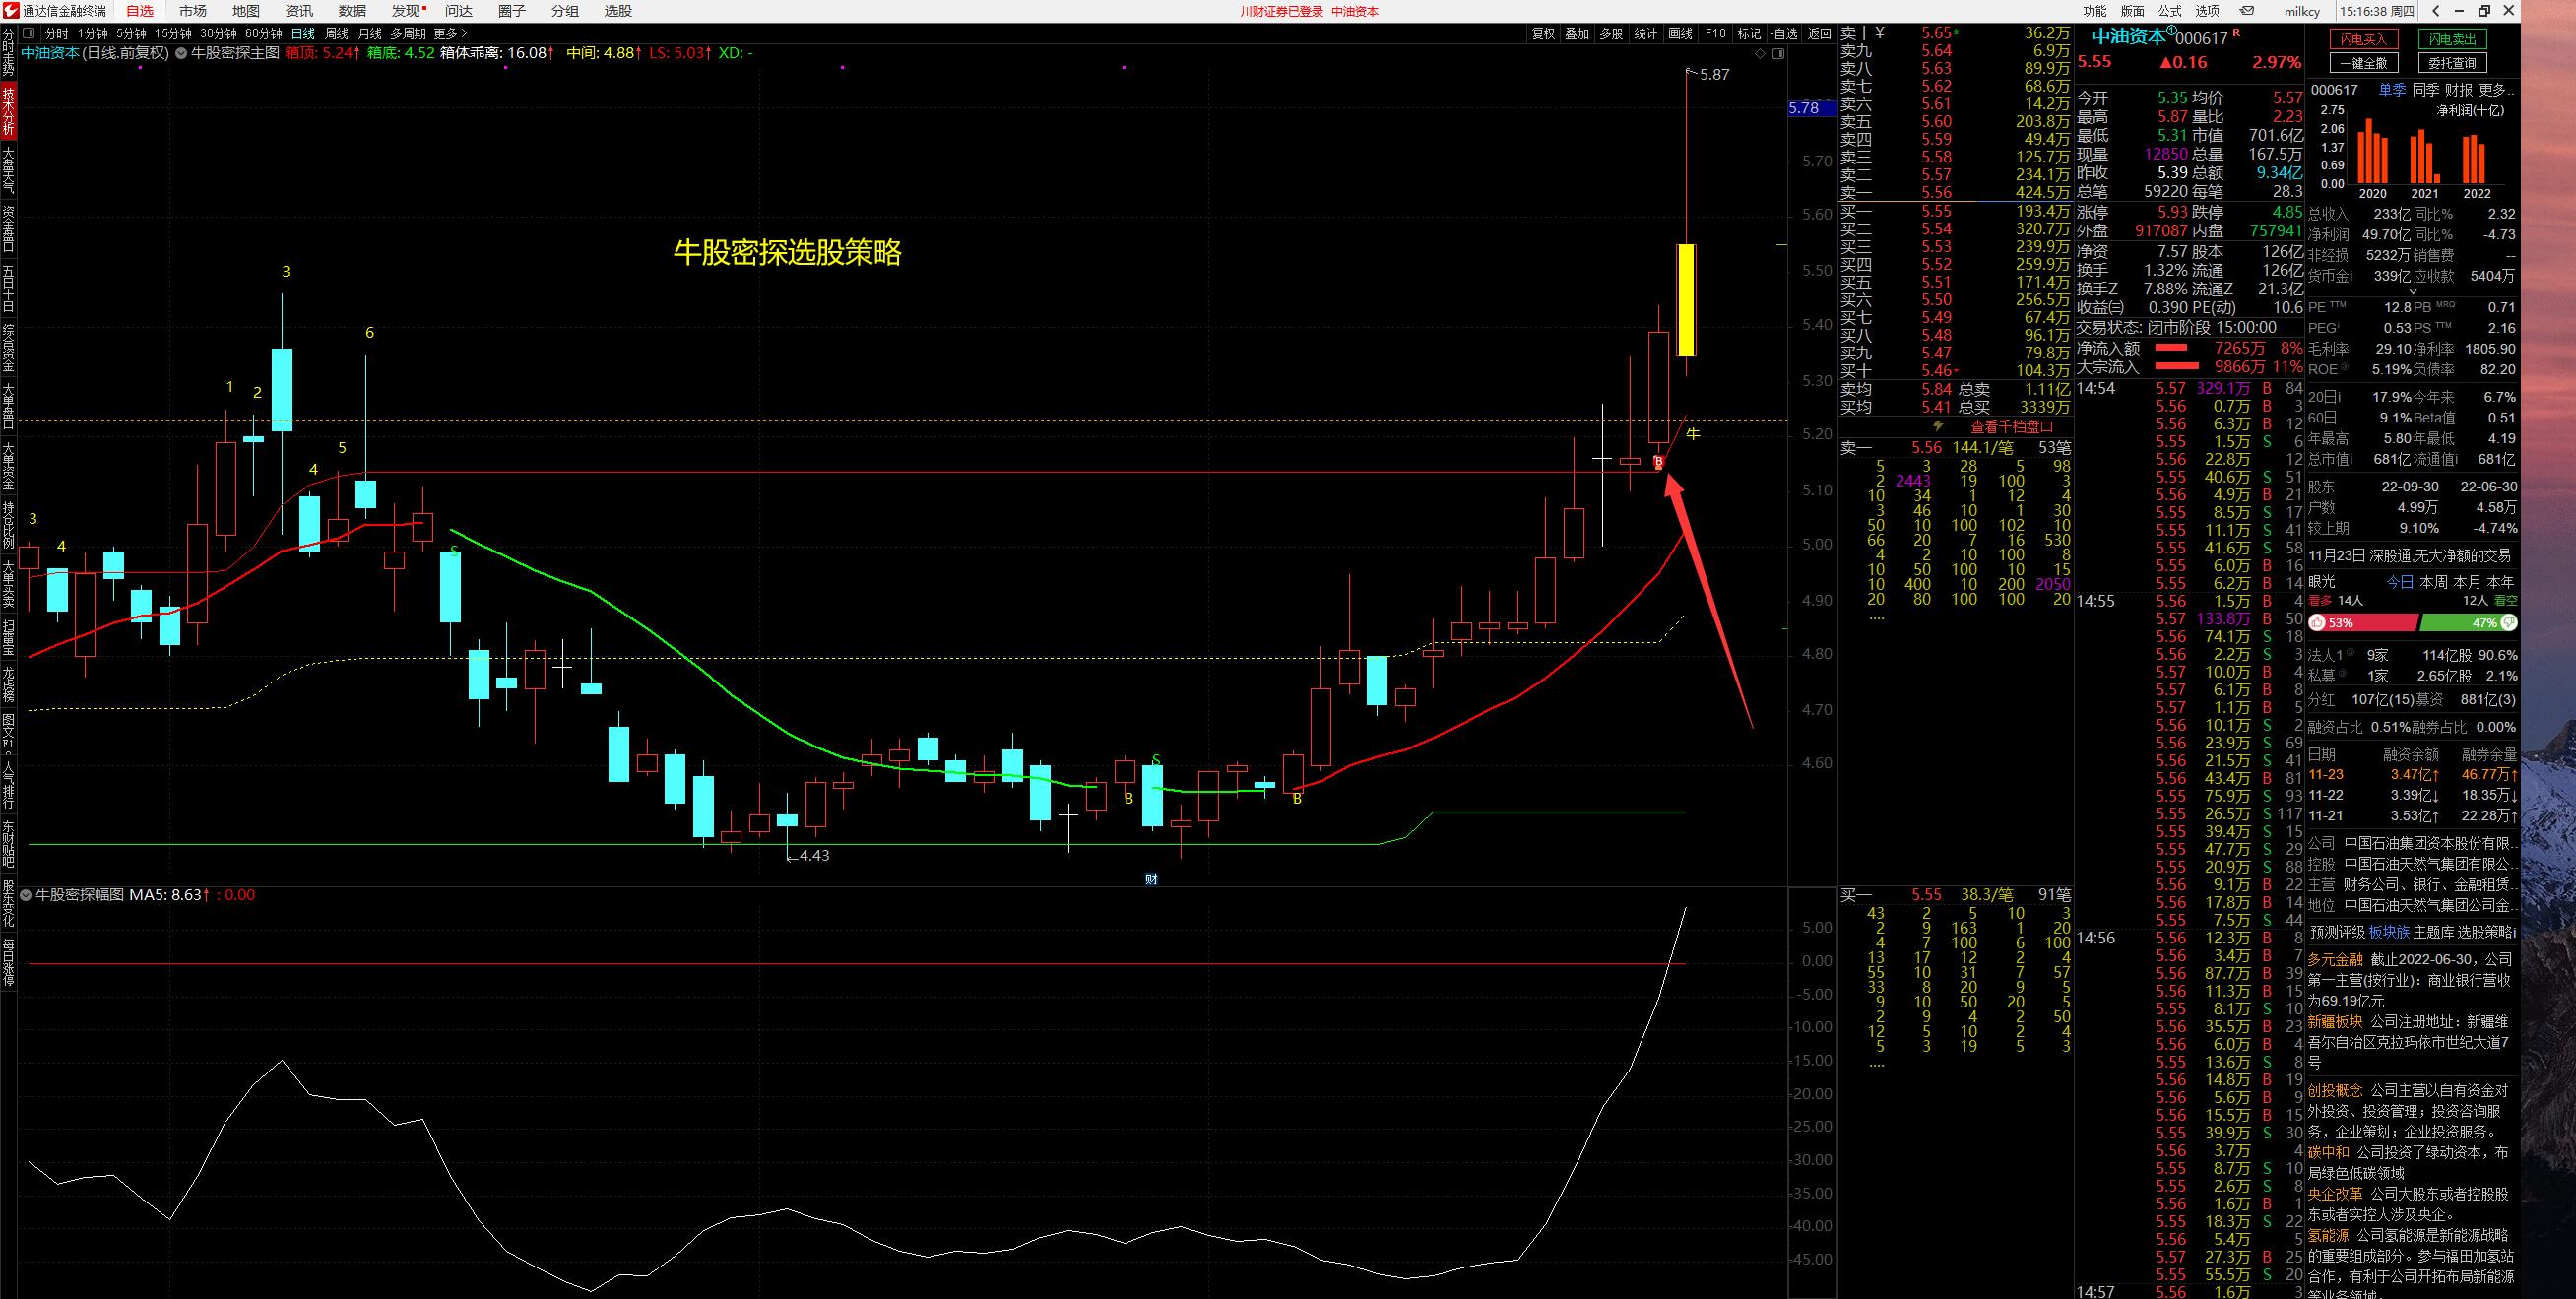
Task: Select 同季 financial view
Action: click(2425, 90)
